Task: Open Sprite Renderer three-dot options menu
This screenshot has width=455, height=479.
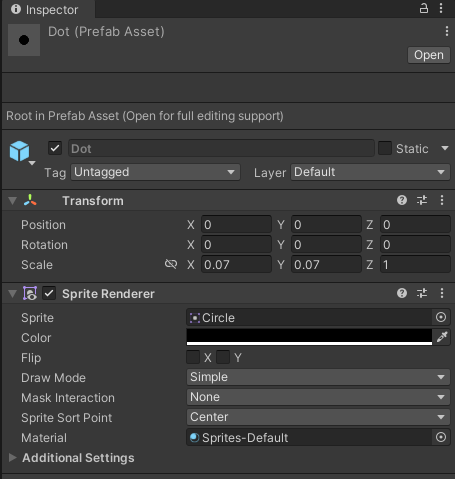Action: (x=442, y=293)
